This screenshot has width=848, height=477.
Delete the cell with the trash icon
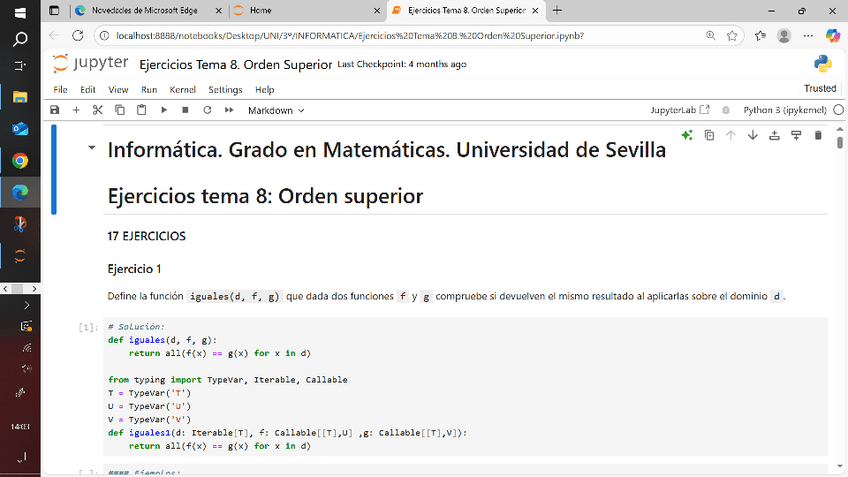coord(818,135)
